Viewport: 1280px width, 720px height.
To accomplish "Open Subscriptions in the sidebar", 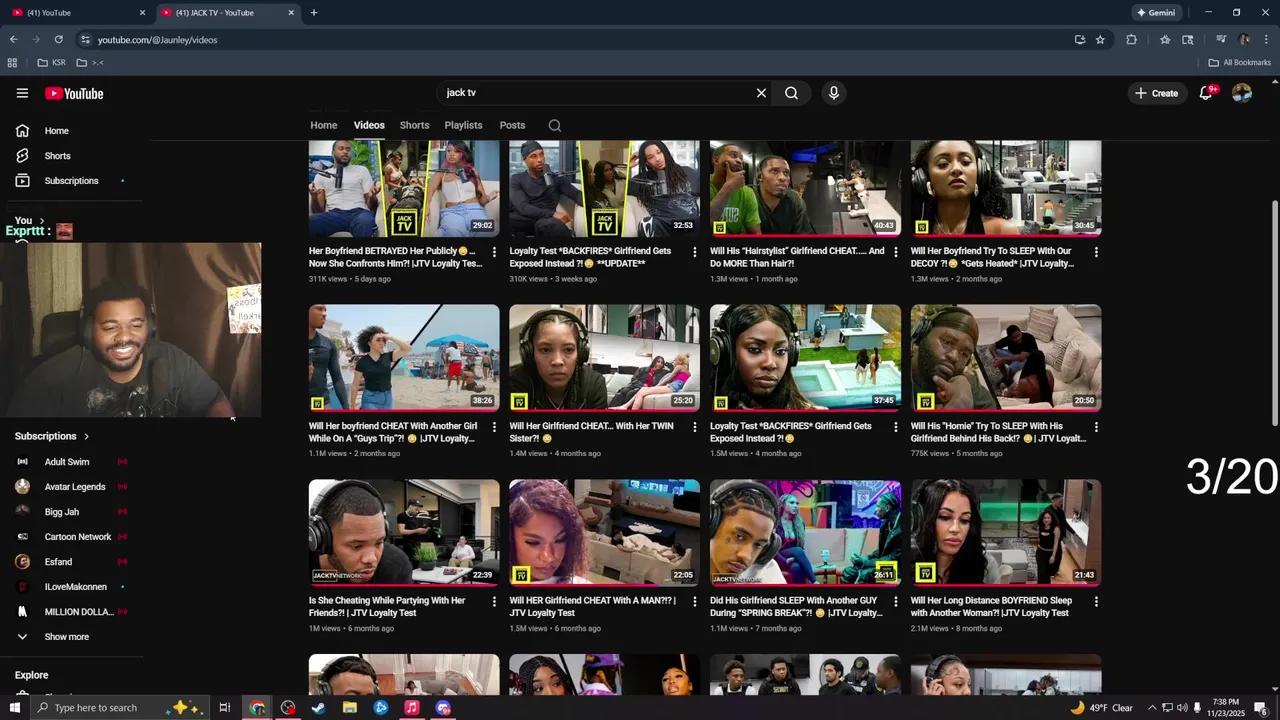I will tap(71, 181).
